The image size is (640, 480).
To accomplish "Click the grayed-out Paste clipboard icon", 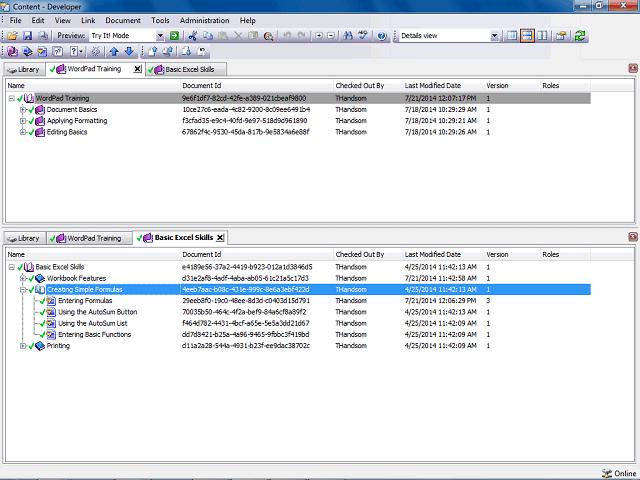I will [223, 36].
